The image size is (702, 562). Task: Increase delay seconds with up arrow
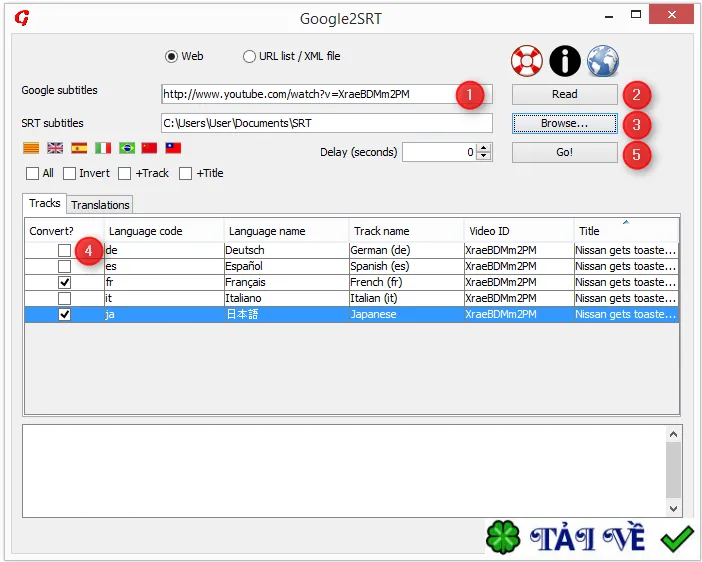483,148
